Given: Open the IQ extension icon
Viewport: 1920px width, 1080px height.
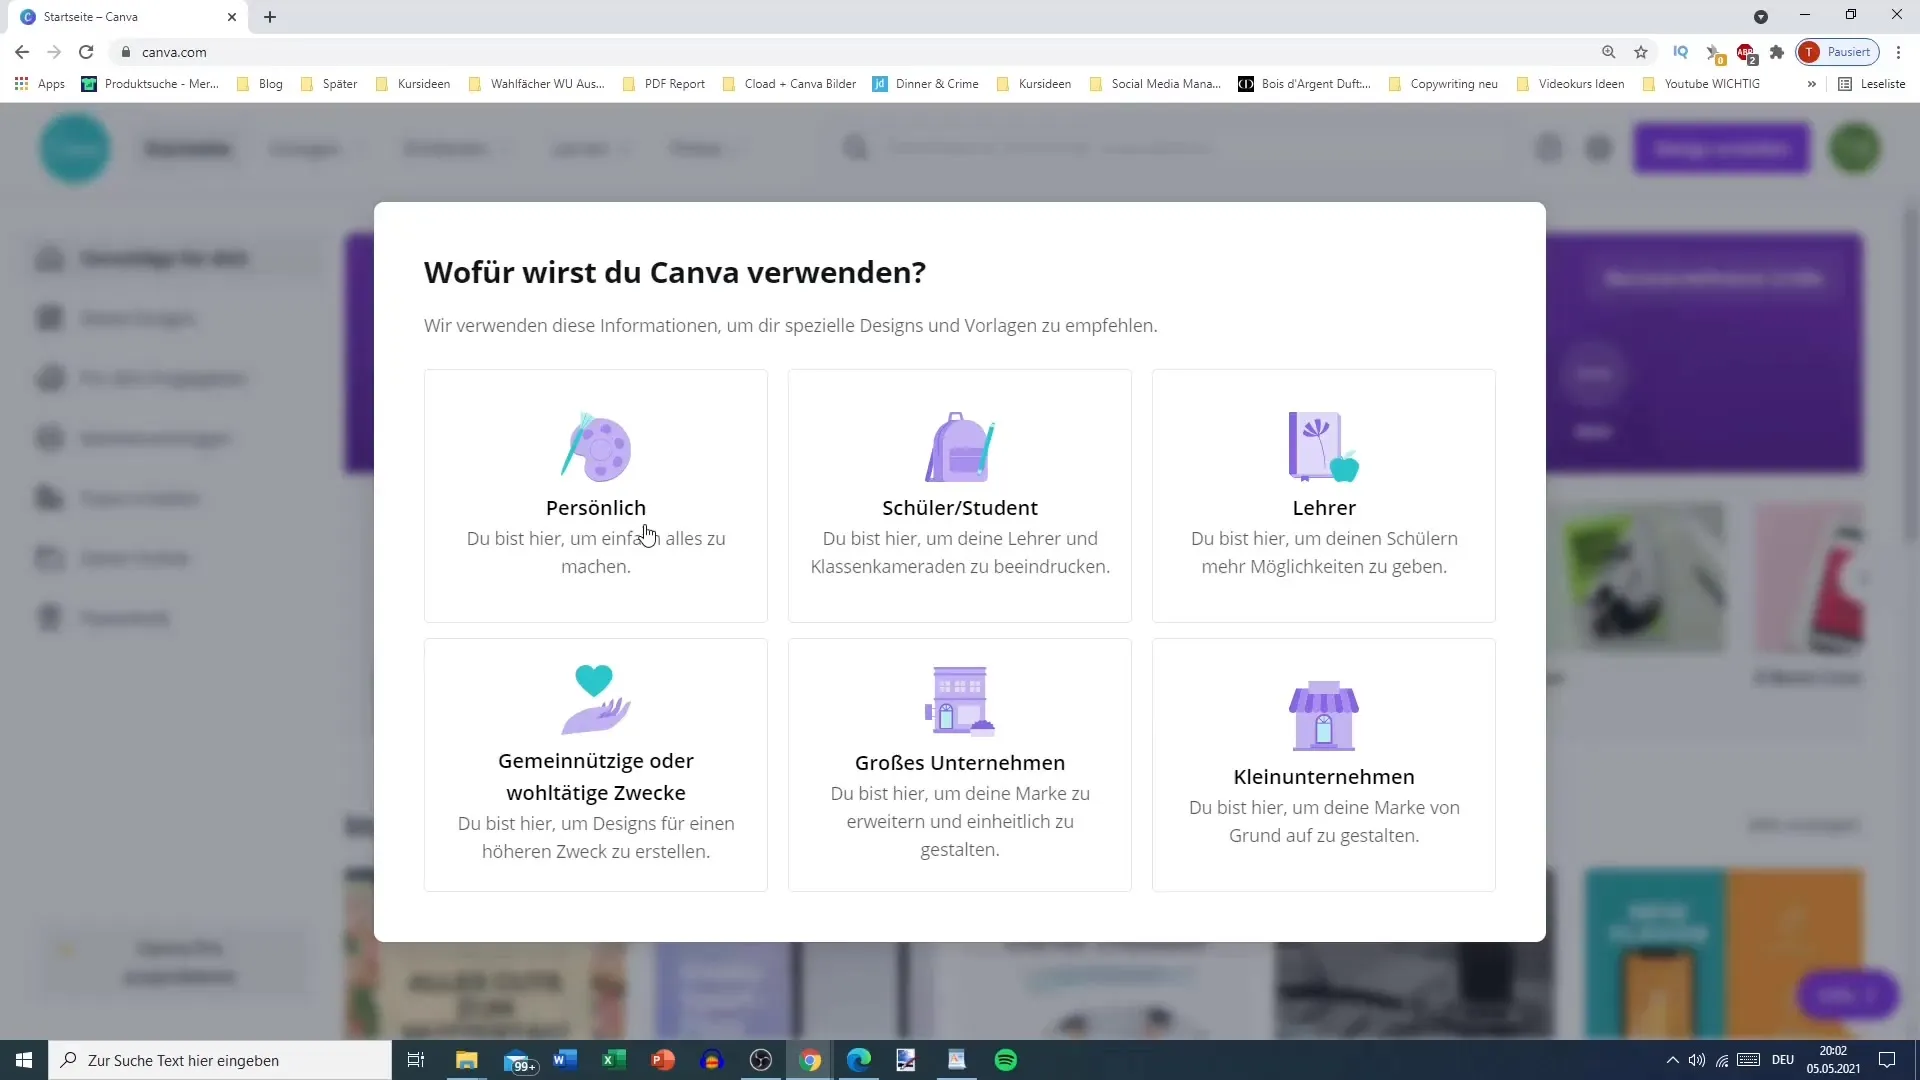Looking at the screenshot, I should [1681, 52].
